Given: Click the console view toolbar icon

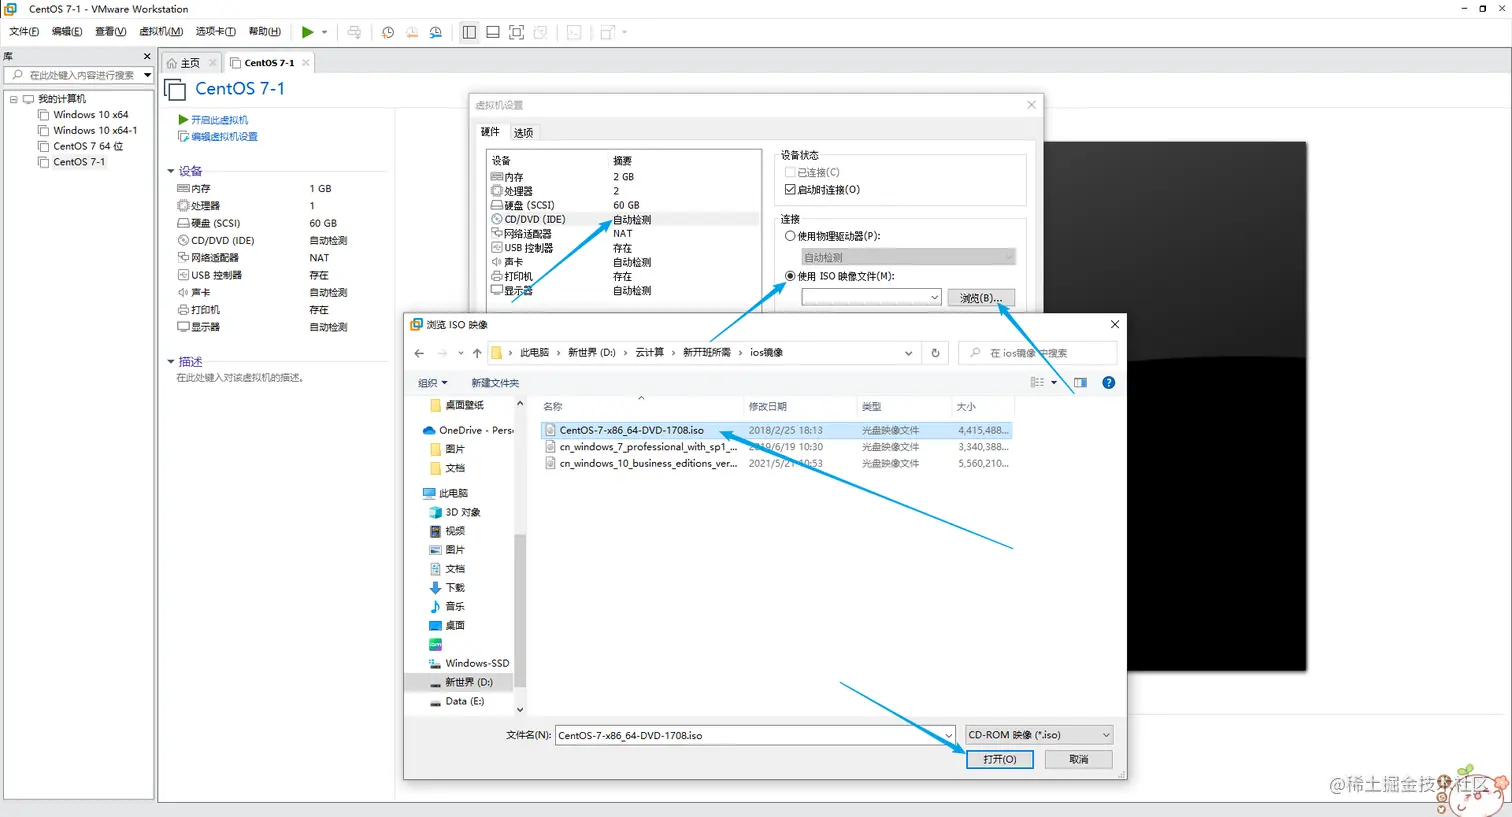Looking at the screenshot, I should pos(574,32).
